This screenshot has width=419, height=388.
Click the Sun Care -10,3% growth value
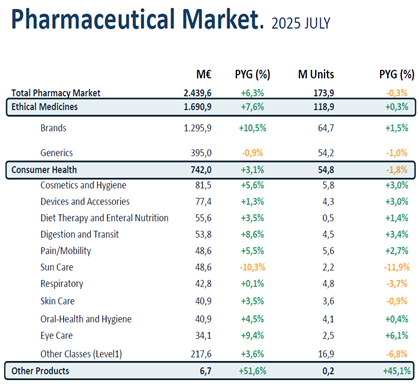coord(253,267)
